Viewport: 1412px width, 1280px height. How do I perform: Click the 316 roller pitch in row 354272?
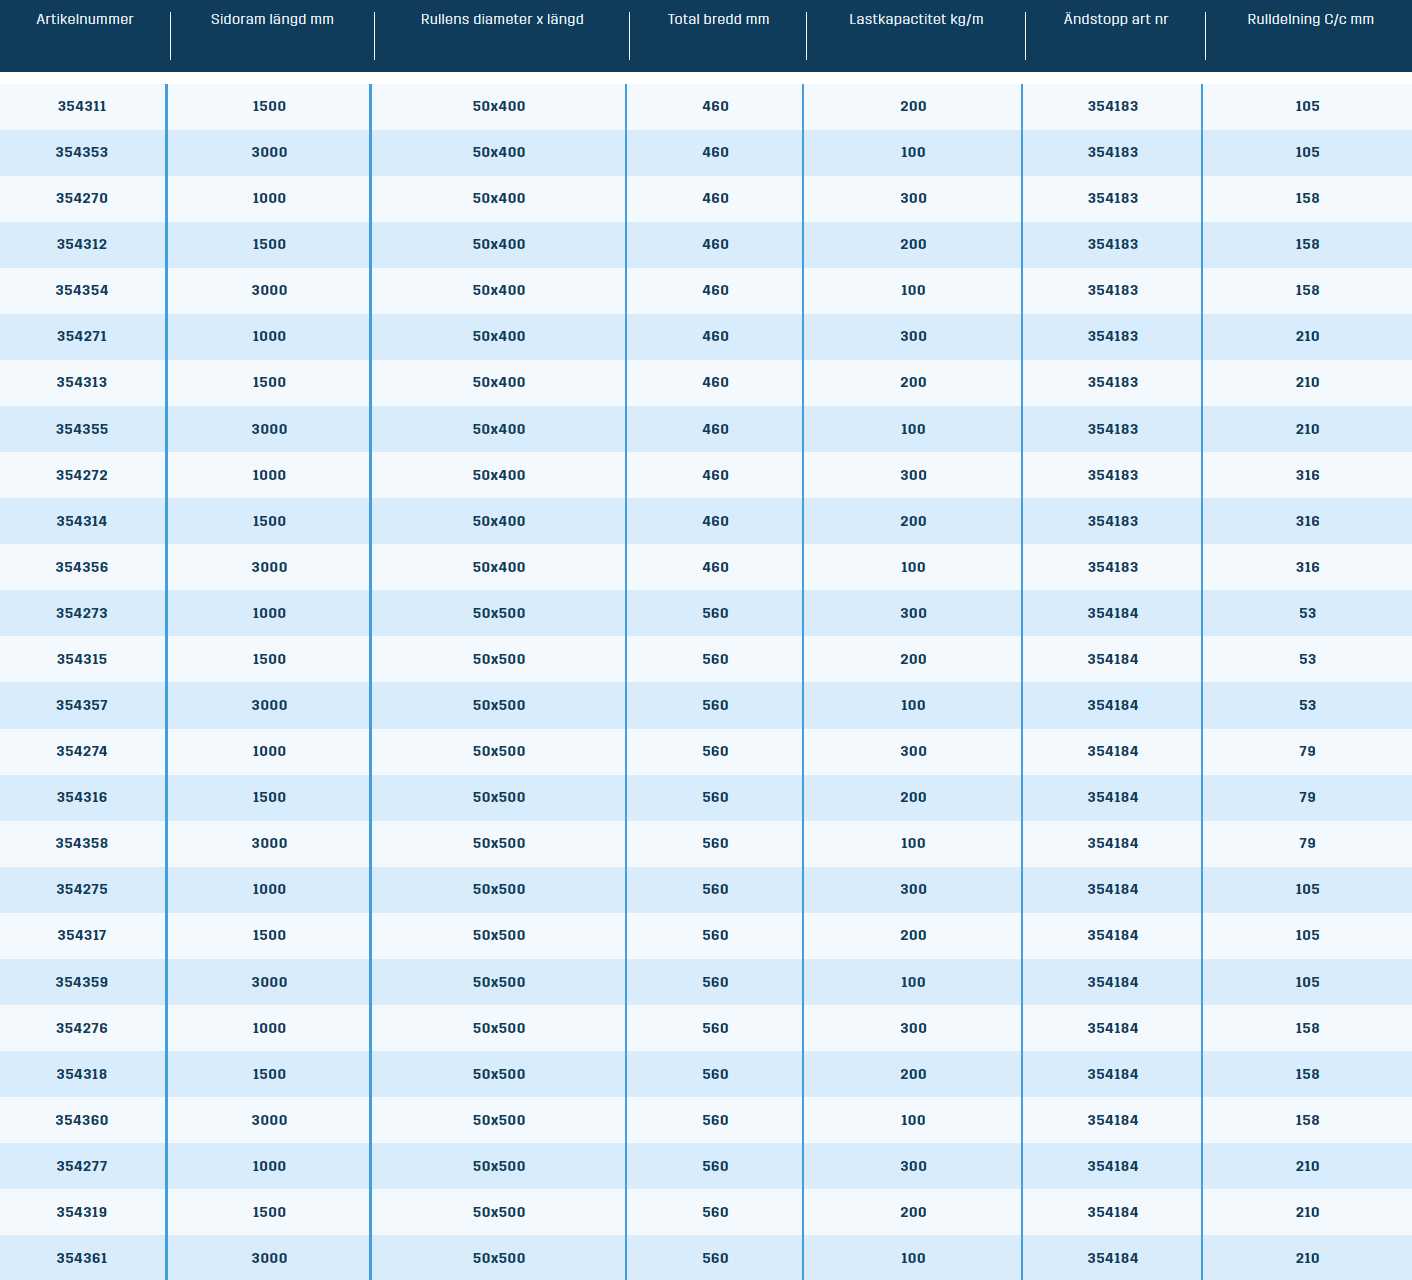pos(1308,475)
